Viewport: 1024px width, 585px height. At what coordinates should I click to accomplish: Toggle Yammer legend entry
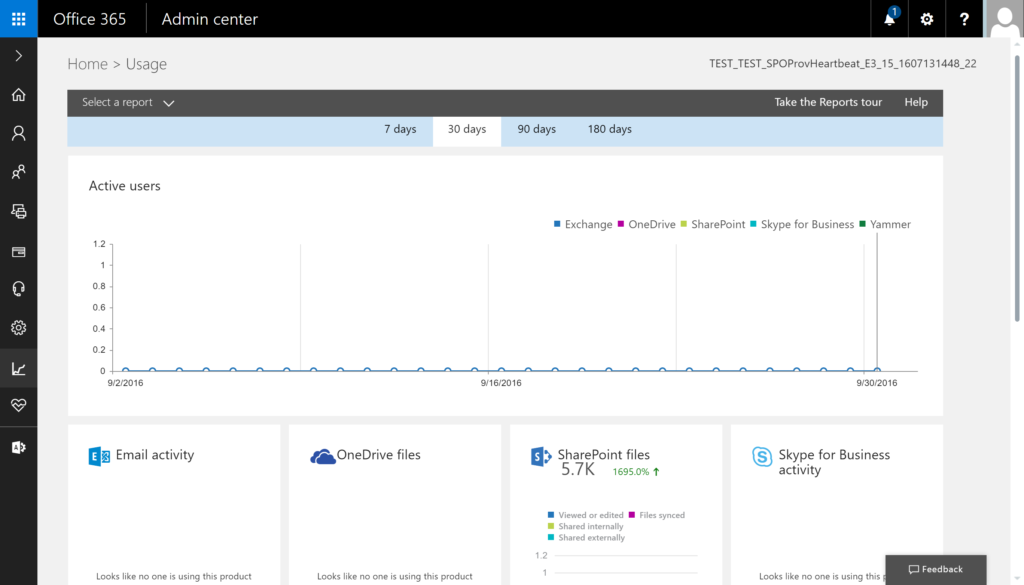(x=884, y=224)
